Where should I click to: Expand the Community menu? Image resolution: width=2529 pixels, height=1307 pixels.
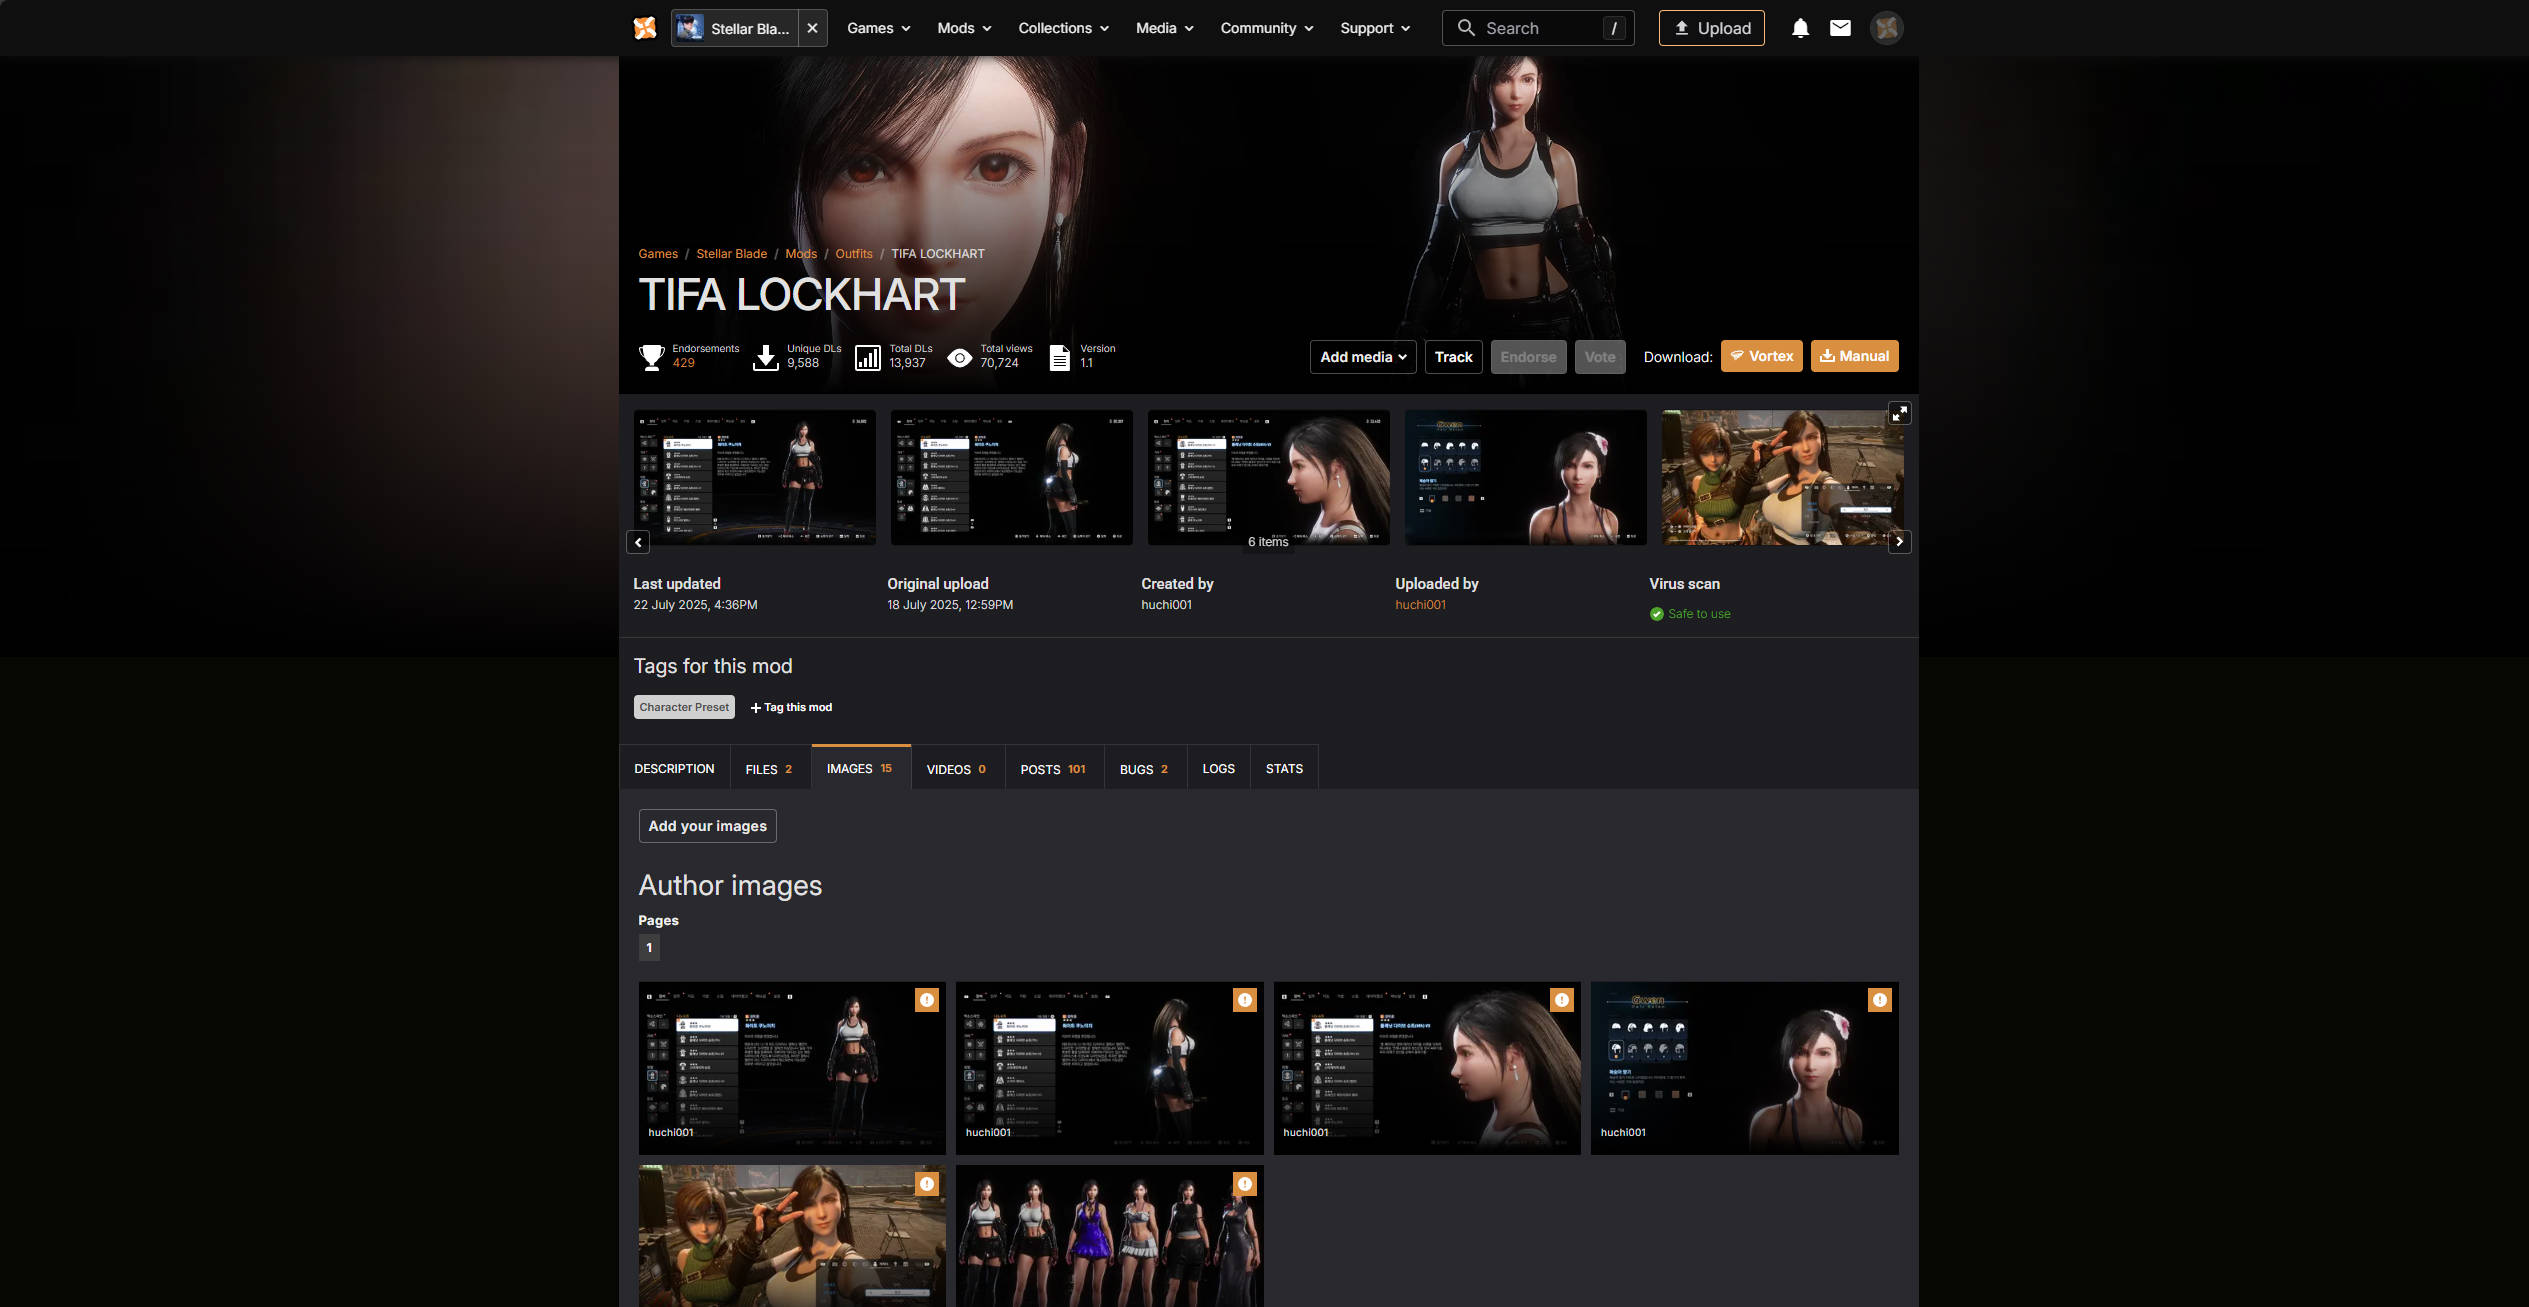[x=1266, y=28]
